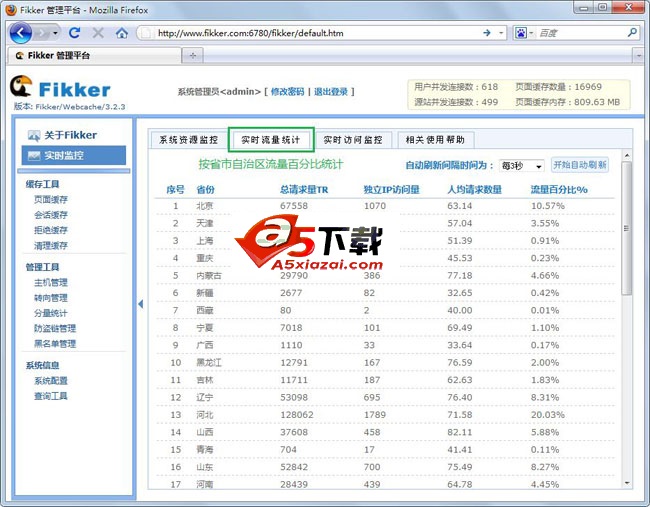The width and height of the screenshot is (650, 507).
Task: Open the address bar history dropdown
Action: pos(501,33)
